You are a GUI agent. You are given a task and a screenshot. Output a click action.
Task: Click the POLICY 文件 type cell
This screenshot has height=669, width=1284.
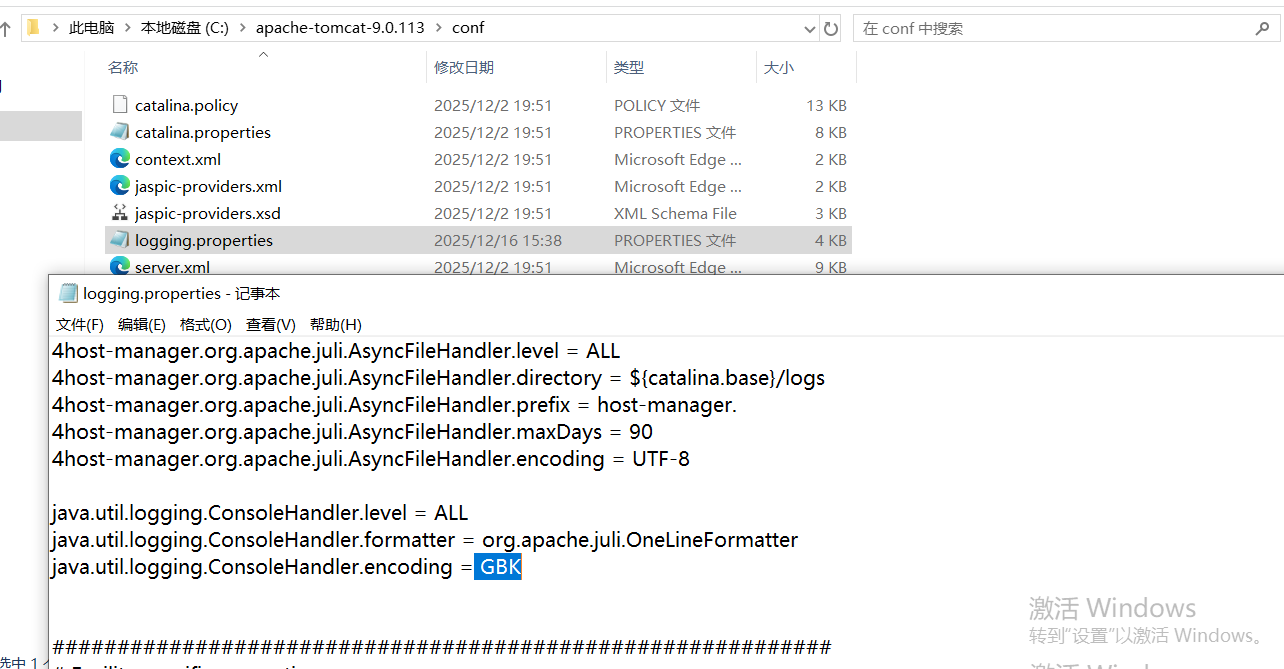pos(657,105)
